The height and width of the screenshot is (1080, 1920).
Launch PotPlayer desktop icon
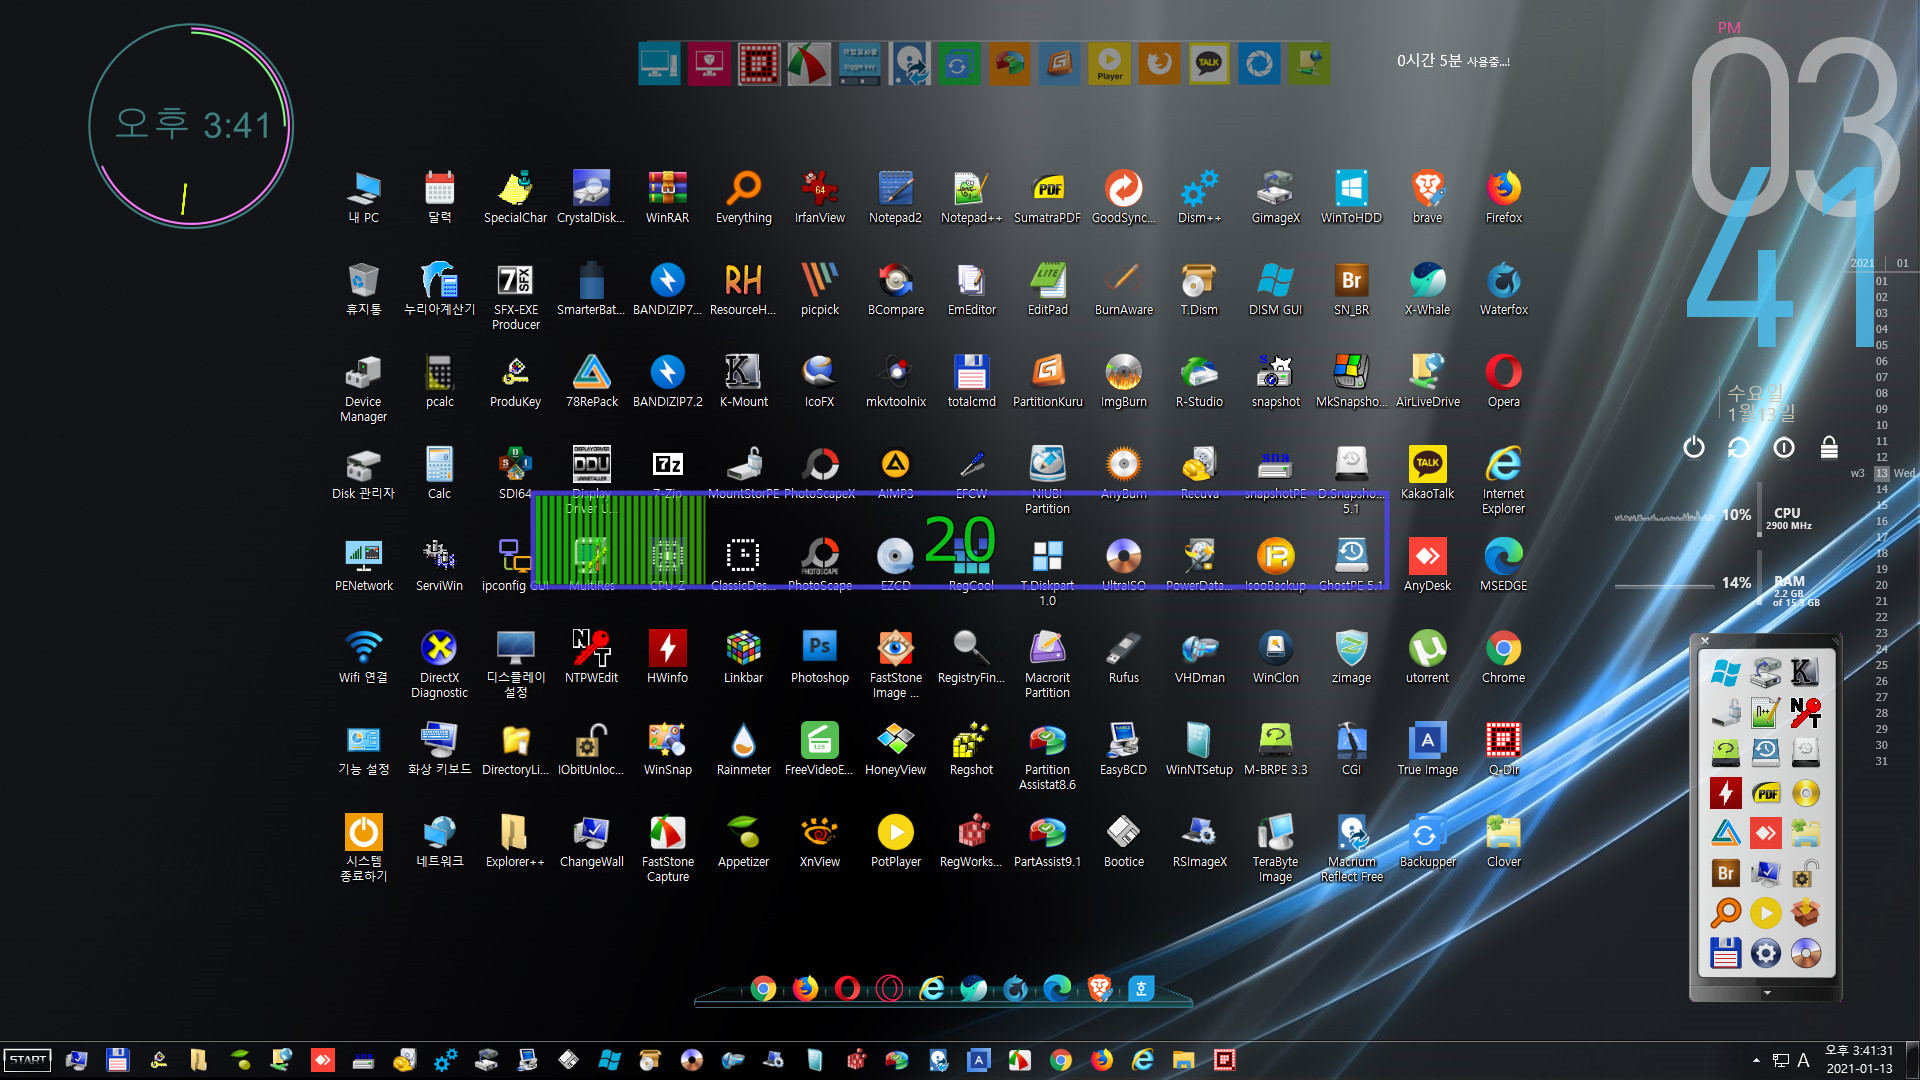895,840
